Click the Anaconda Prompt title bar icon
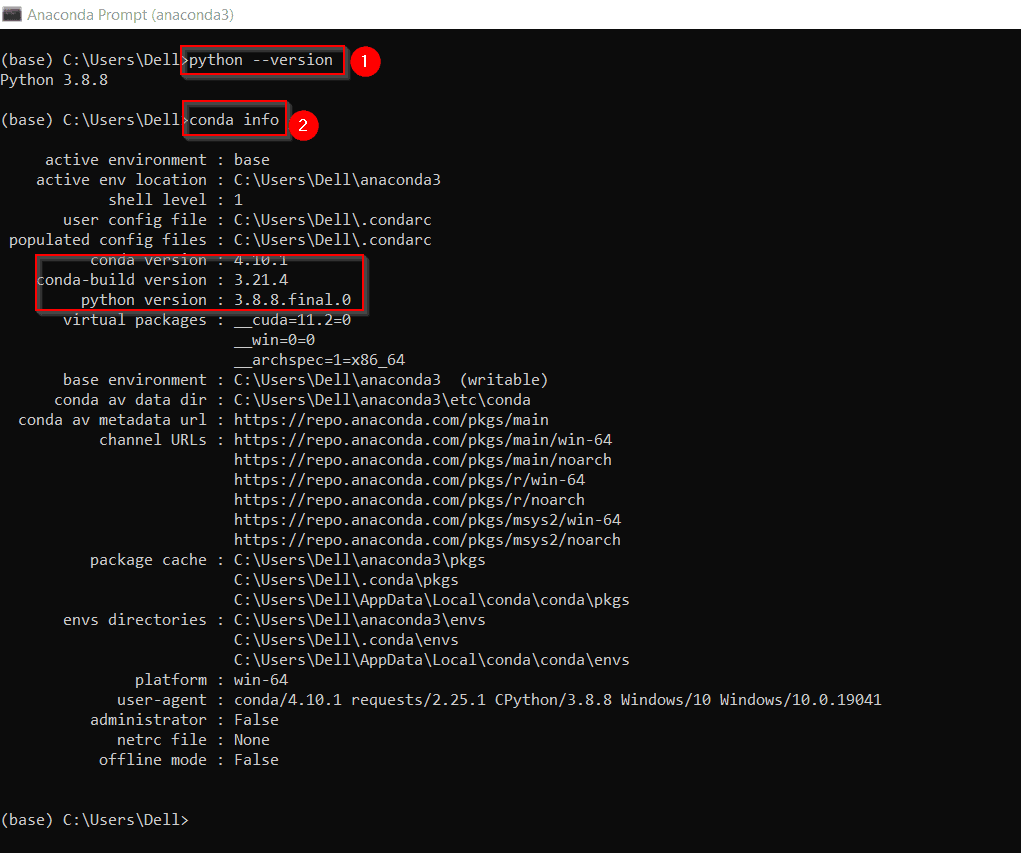Screen dimensions: 1021x853 12,15
